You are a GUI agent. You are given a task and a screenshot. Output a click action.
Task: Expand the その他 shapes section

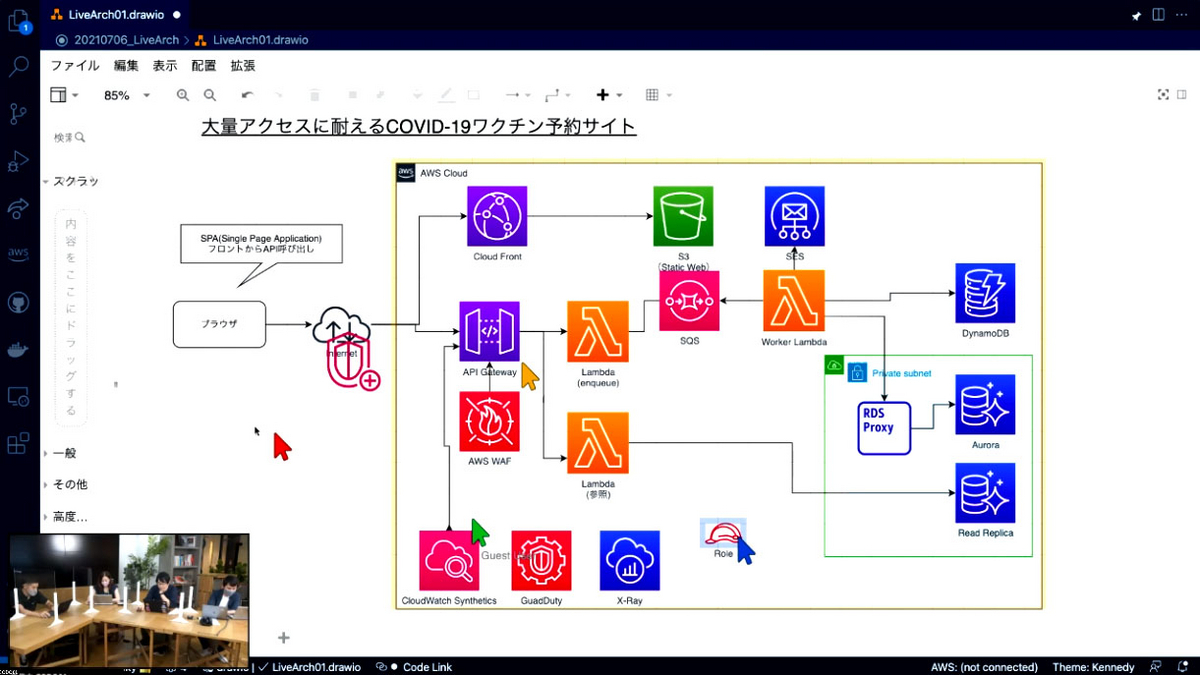(65, 484)
